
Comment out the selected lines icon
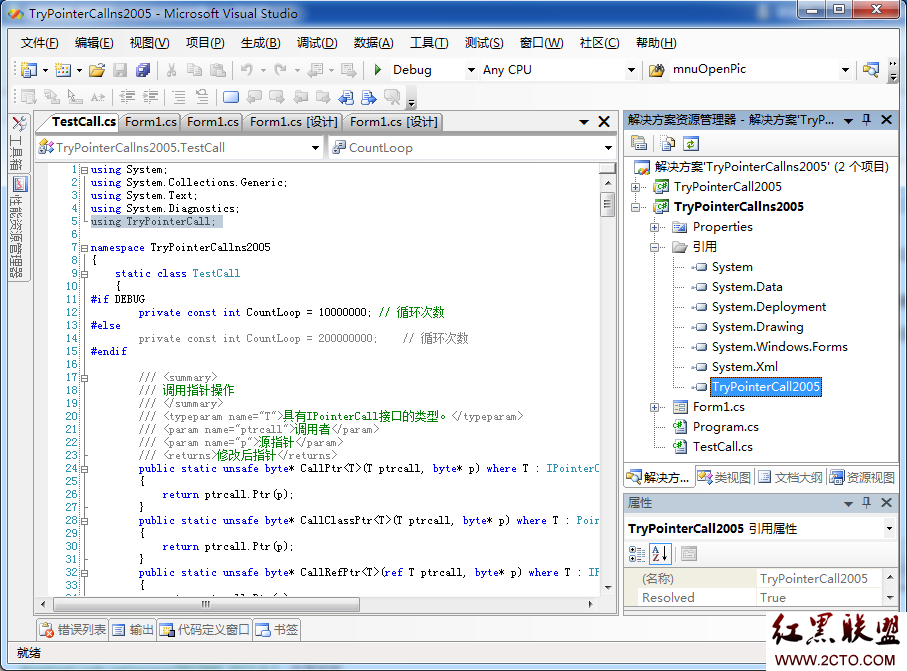pyautogui.click(x=179, y=97)
